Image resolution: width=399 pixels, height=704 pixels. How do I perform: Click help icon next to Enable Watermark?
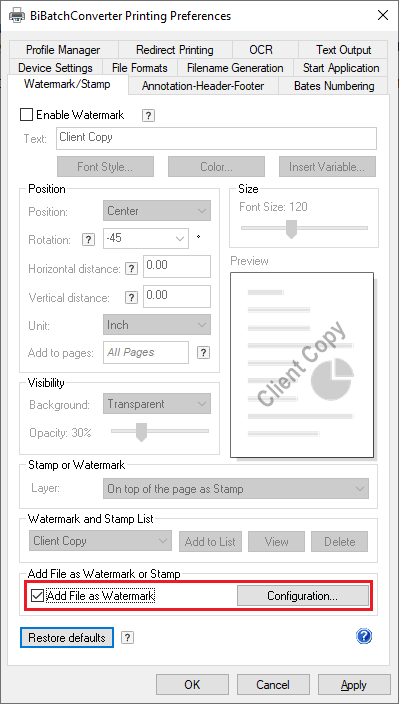(x=148, y=115)
